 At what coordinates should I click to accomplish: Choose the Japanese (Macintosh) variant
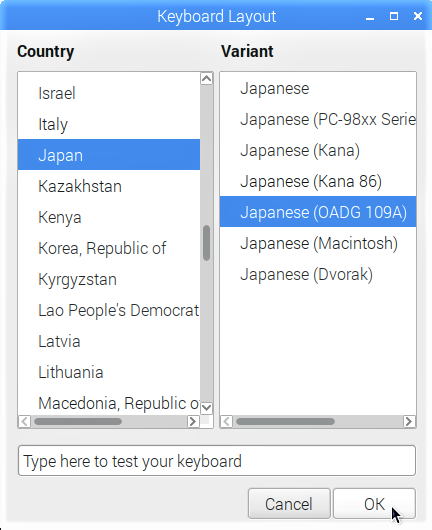(x=318, y=243)
